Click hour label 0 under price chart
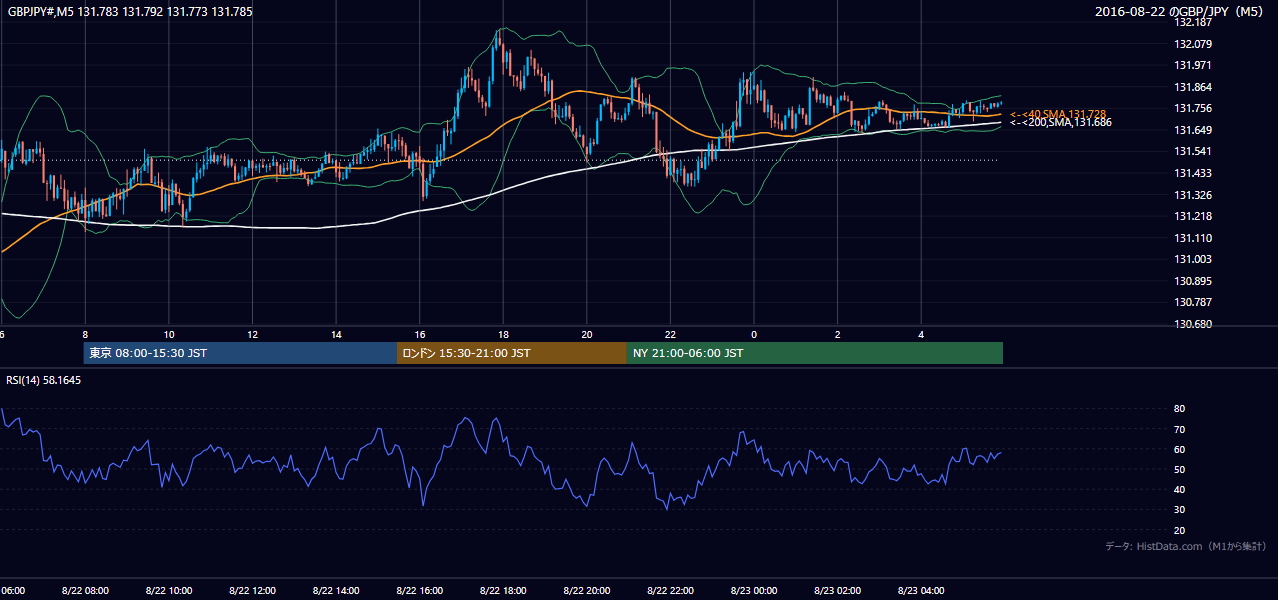The height and width of the screenshot is (600, 1278). point(754,335)
